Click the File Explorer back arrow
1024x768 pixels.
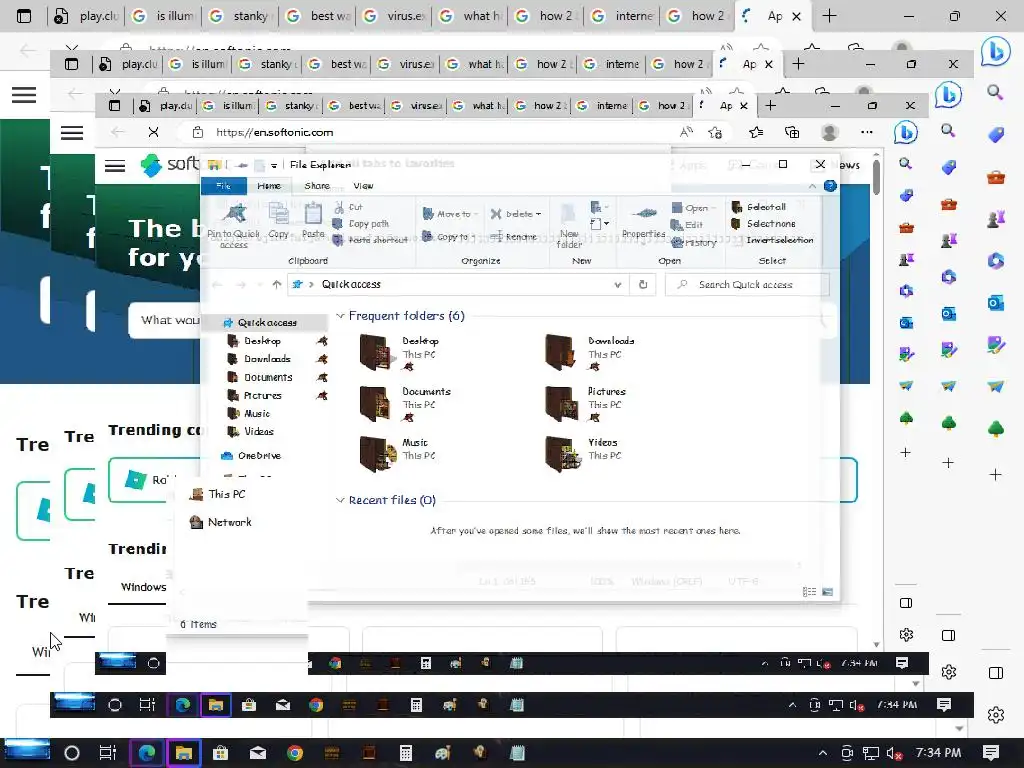click(217, 284)
